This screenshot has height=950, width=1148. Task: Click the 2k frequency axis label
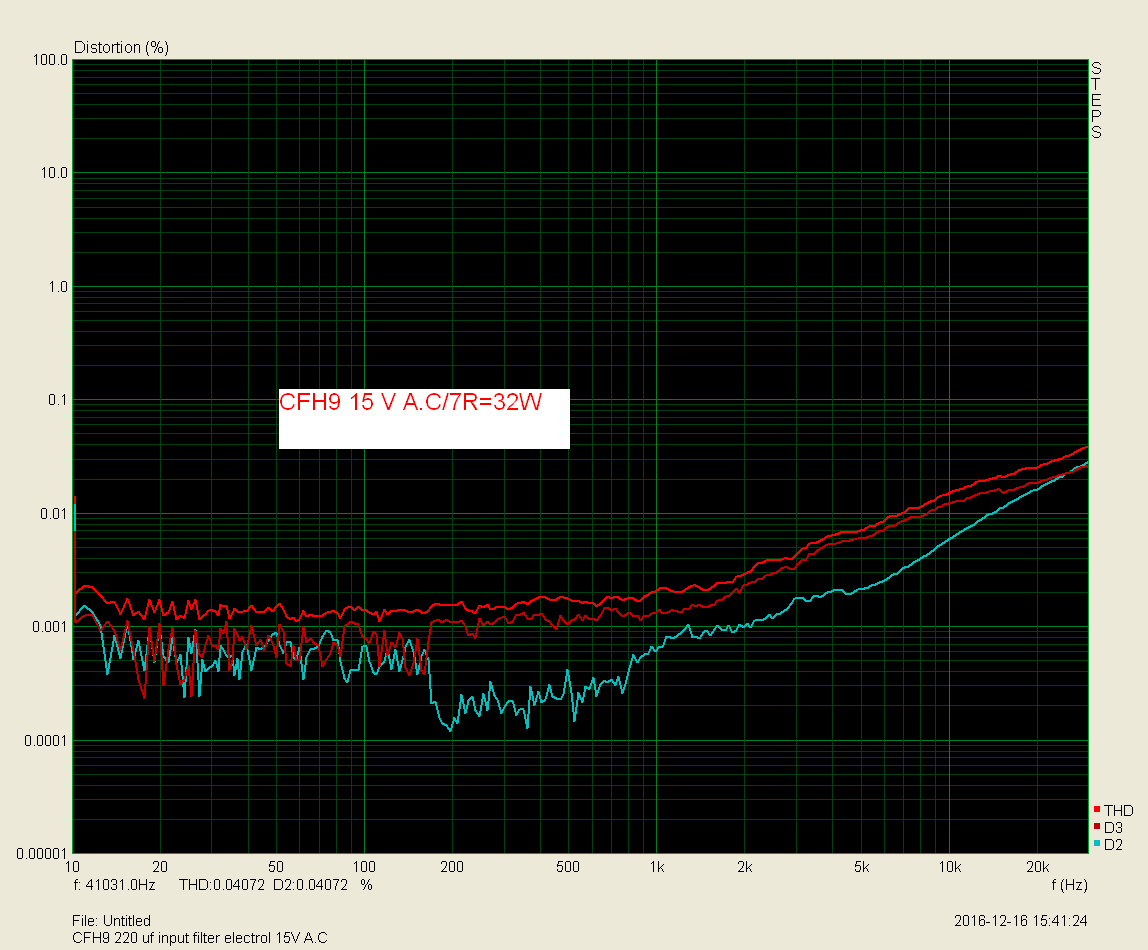745,867
